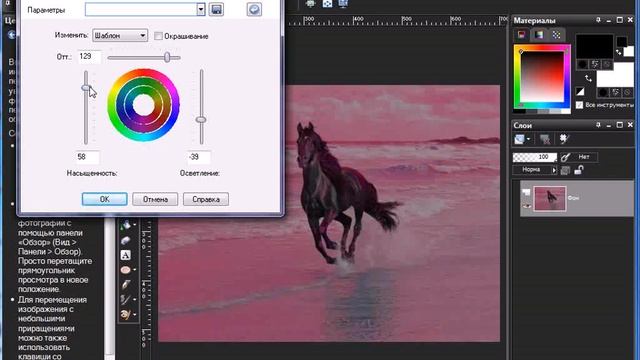Screen dimensions: 640x360
Task: Enable the Окрашивание checkbox
Action: click(x=158, y=36)
